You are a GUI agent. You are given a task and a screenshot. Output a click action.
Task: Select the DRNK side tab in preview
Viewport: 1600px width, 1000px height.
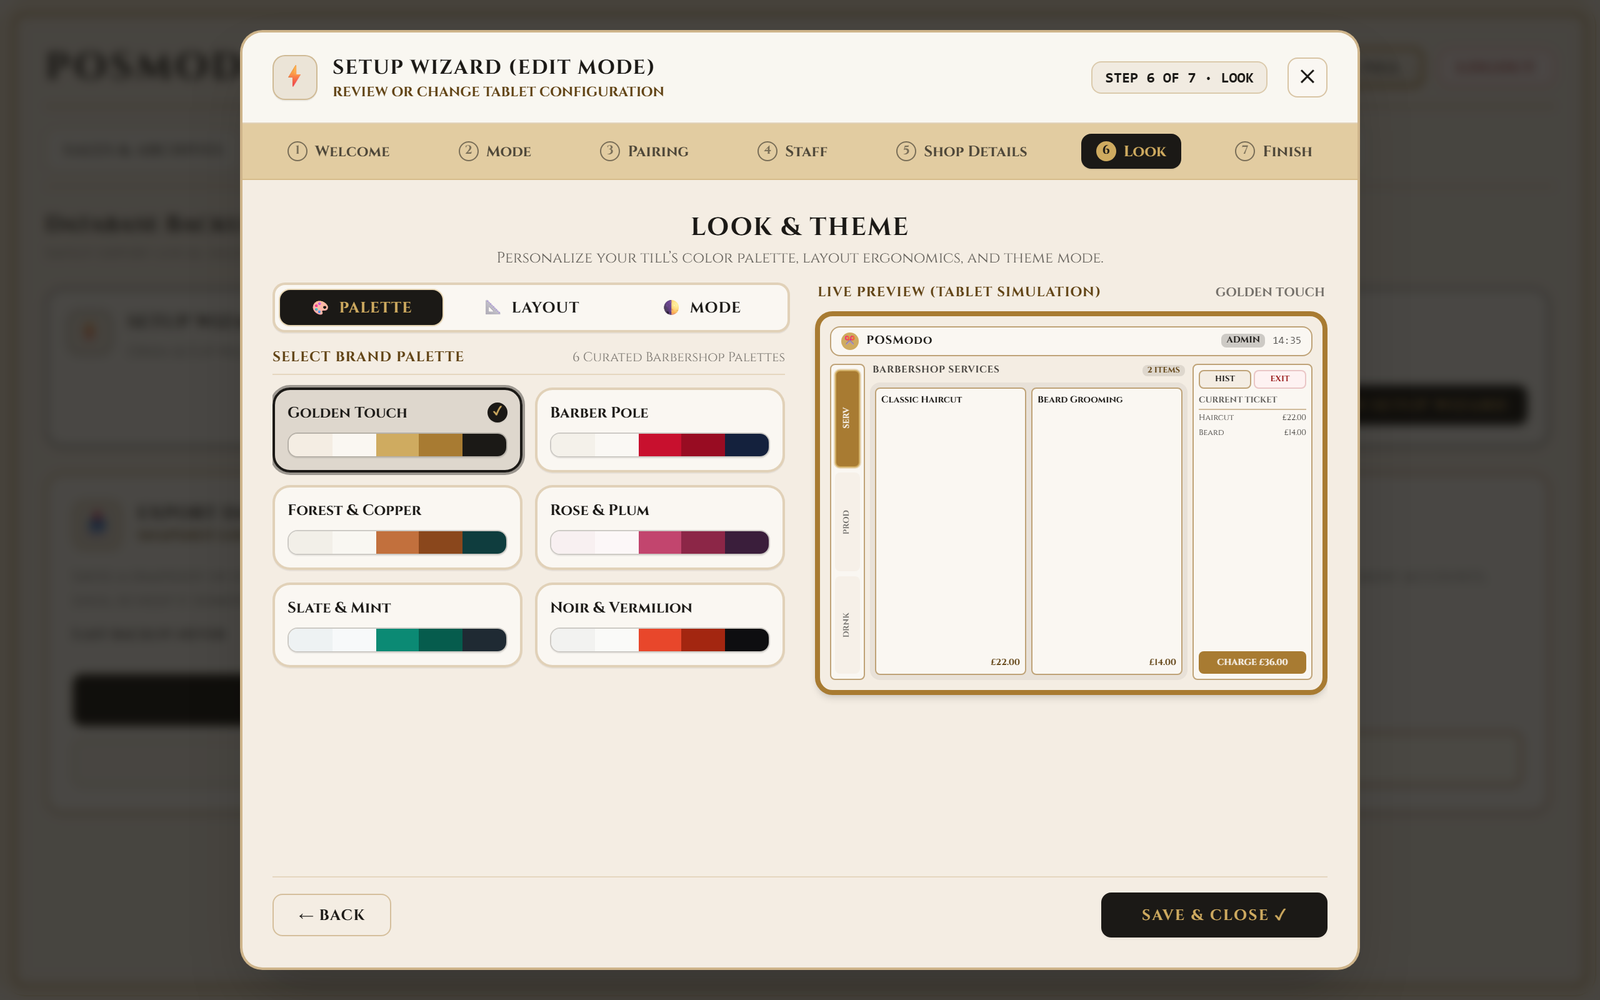[847, 625]
